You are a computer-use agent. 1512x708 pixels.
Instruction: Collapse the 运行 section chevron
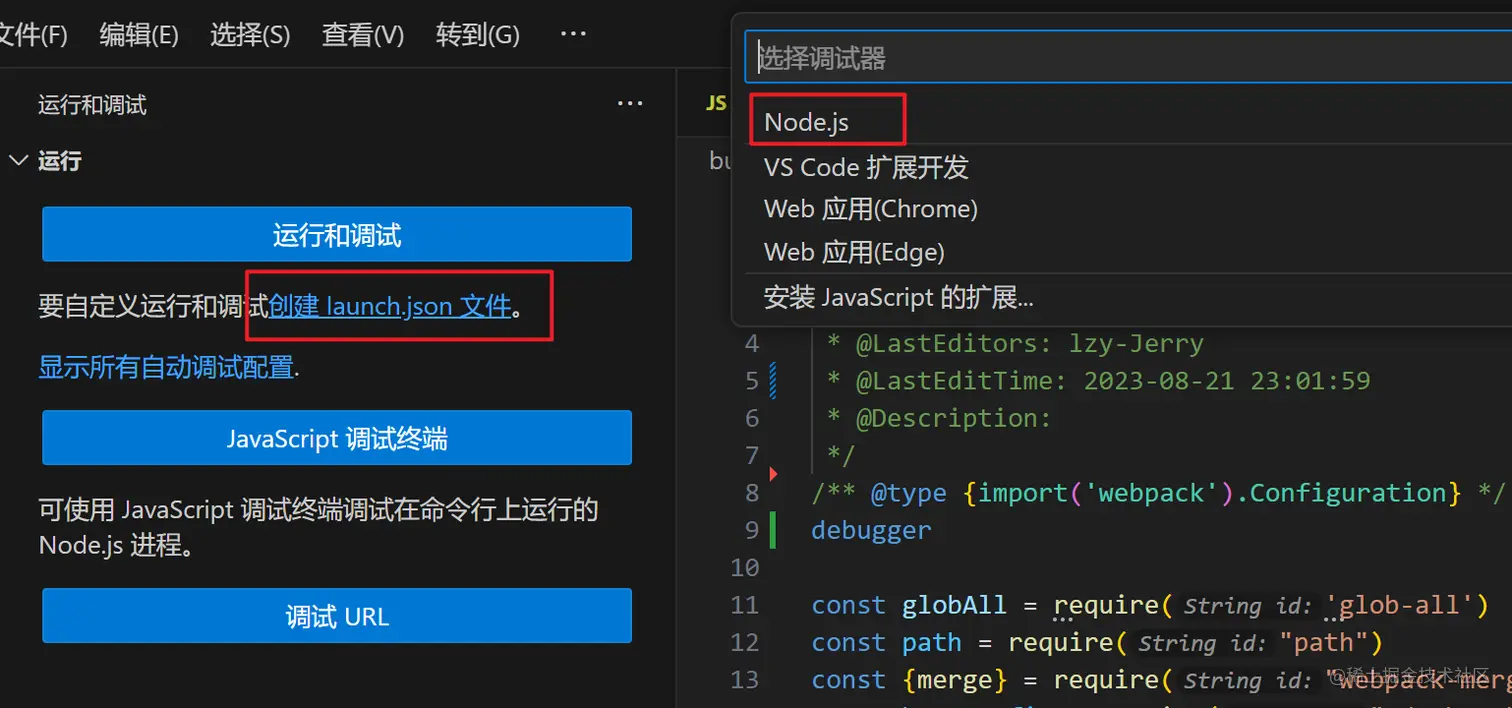(19, 160)
